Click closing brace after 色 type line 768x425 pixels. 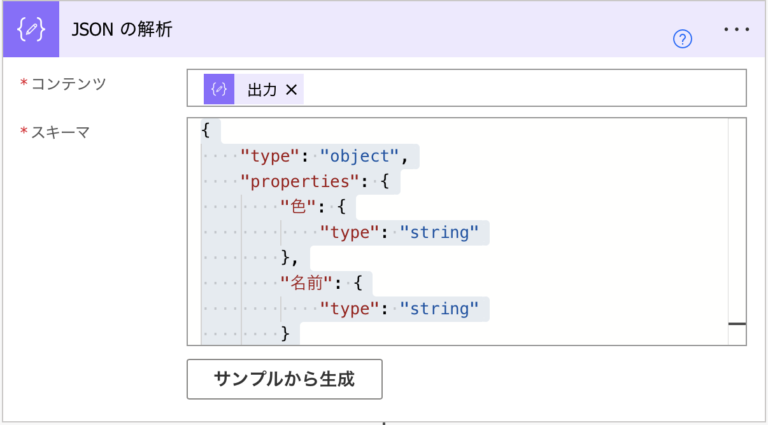point(286,258)
